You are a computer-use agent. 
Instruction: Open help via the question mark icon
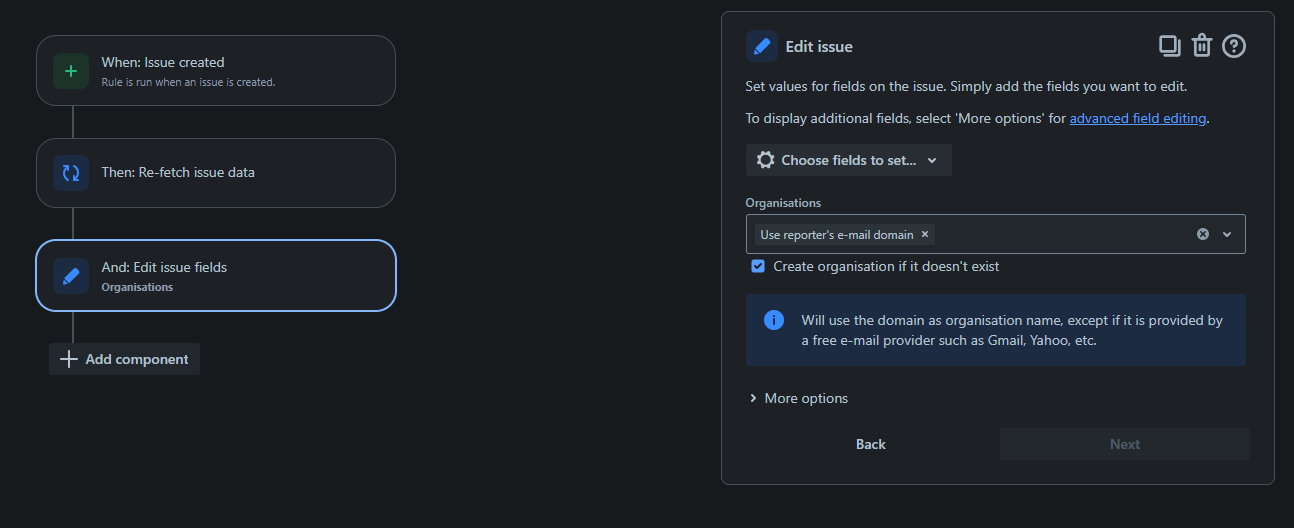click(1234, 45)
